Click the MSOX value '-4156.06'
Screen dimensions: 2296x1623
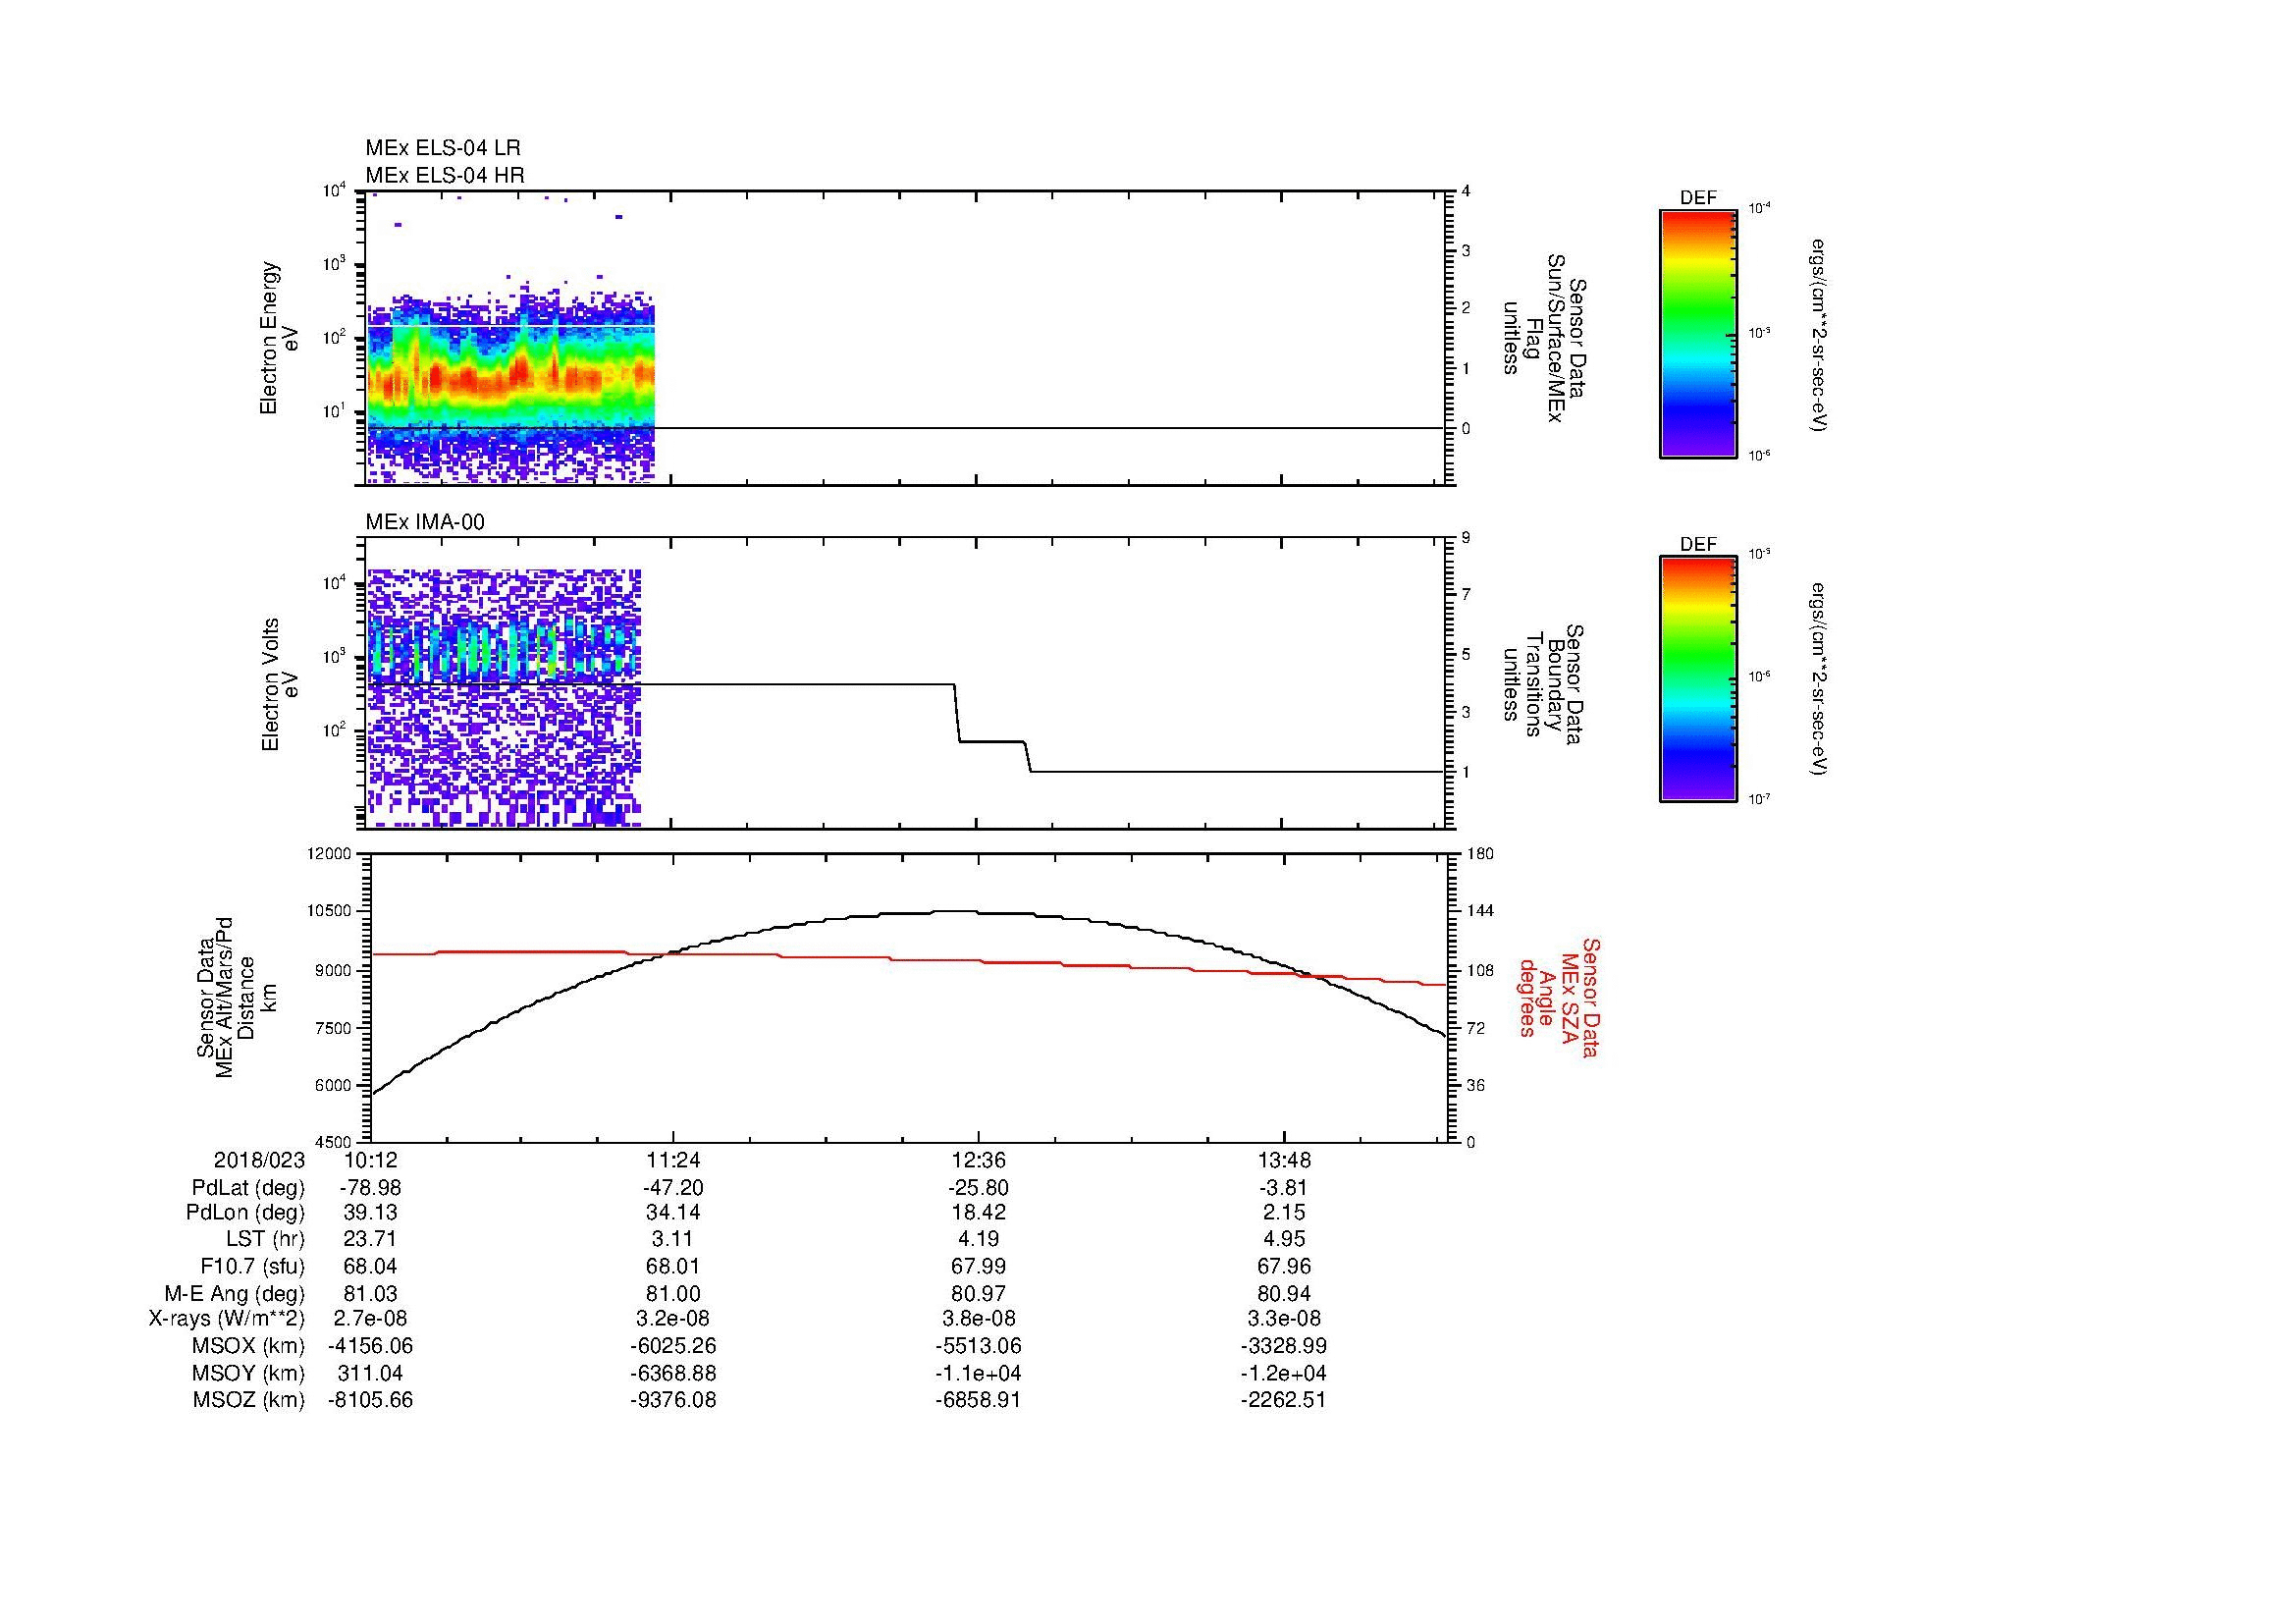pyautogui.click(x=370, y=1346)
